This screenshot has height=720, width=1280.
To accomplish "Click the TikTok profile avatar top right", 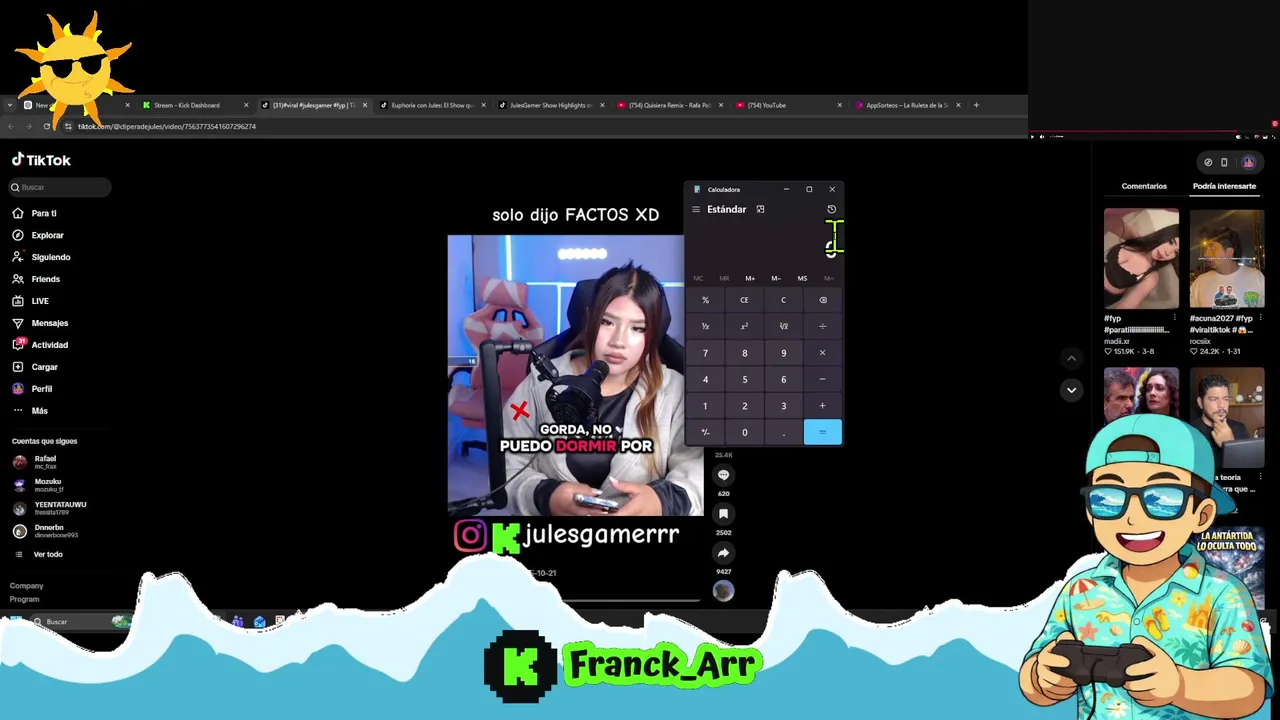I will point(1248,162).
